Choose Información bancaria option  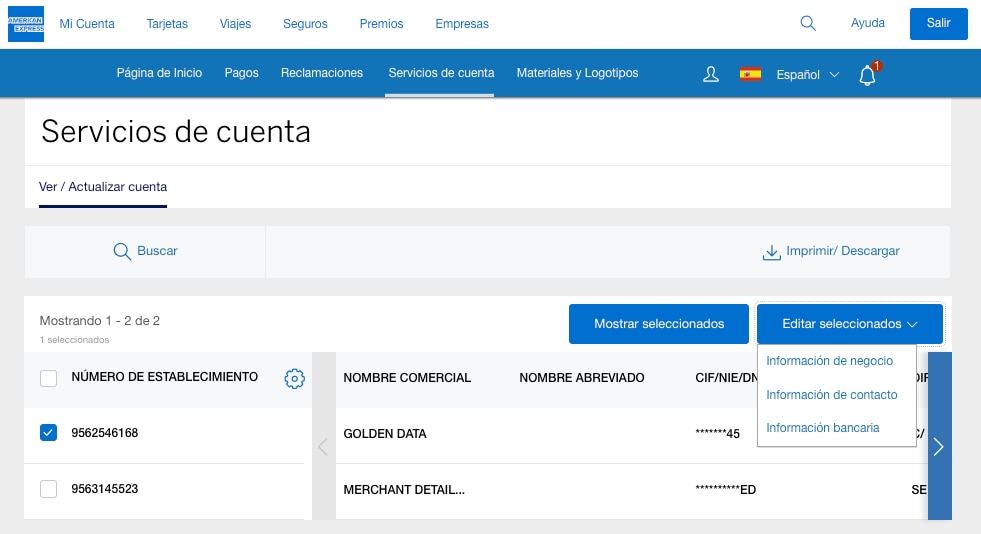(x=822, y=428)
